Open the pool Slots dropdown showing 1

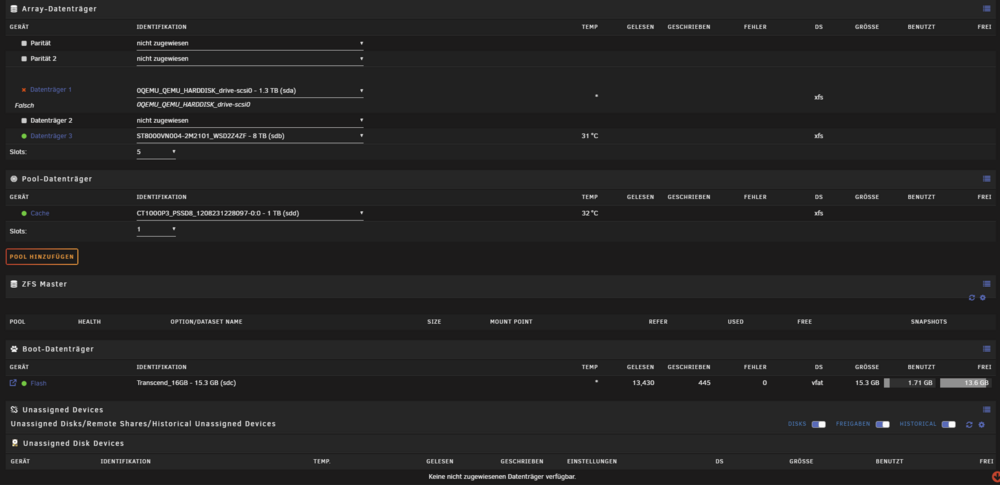pos(156,230)
